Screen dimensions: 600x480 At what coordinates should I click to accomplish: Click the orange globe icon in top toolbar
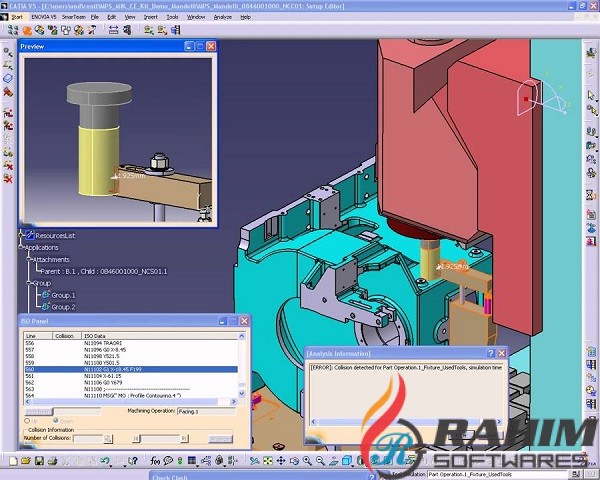click(x=27, y=30)
